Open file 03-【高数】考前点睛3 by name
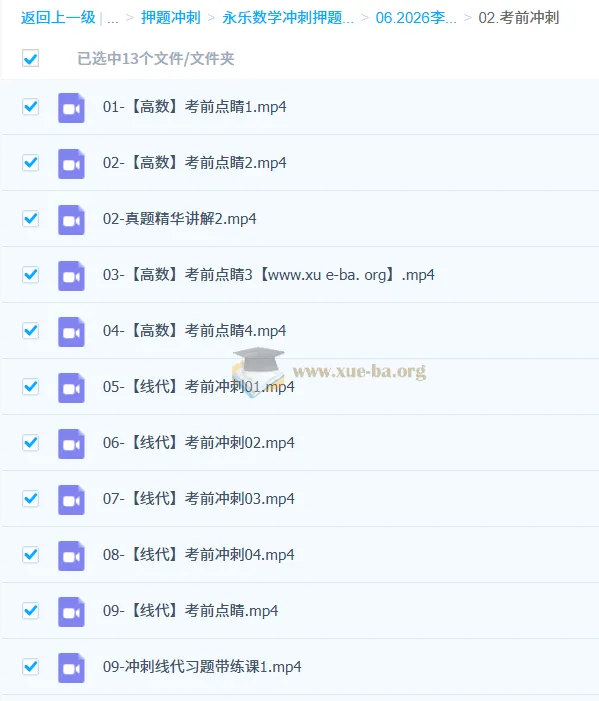This screenshot has height=701, width=599. tap(269, 275)
